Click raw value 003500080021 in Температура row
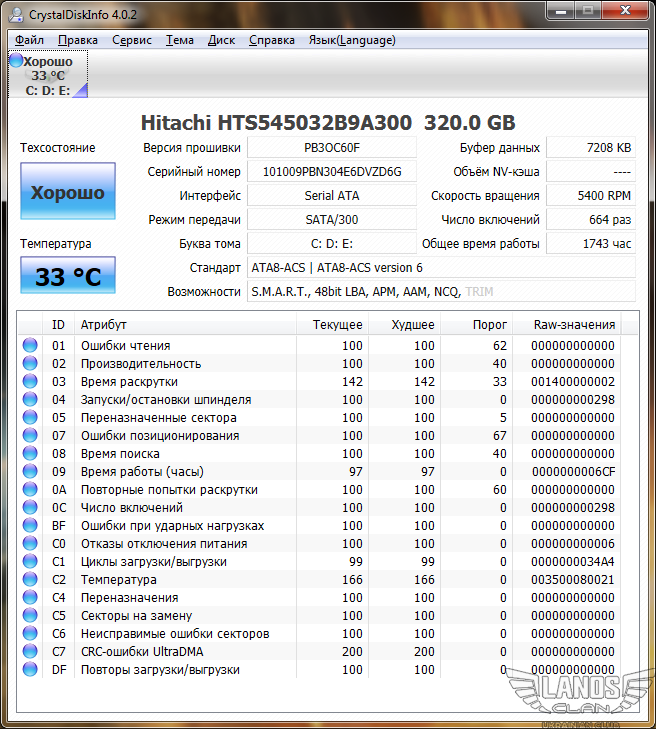Viewport: 656px width, 729px height. pyautogui.click(x=573, y=580)
